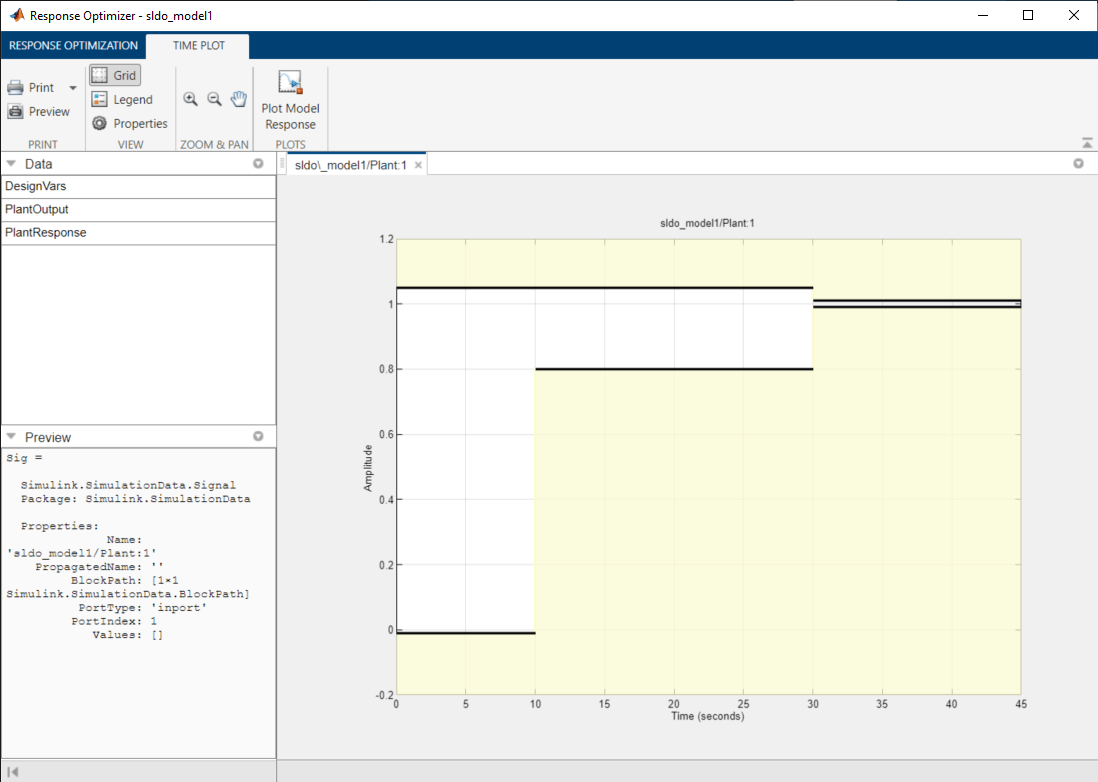Click the Print icon in toolstrip
The width and height of the screenshot is (1098, 782).
pyautogui.click(x=16, y=88)
